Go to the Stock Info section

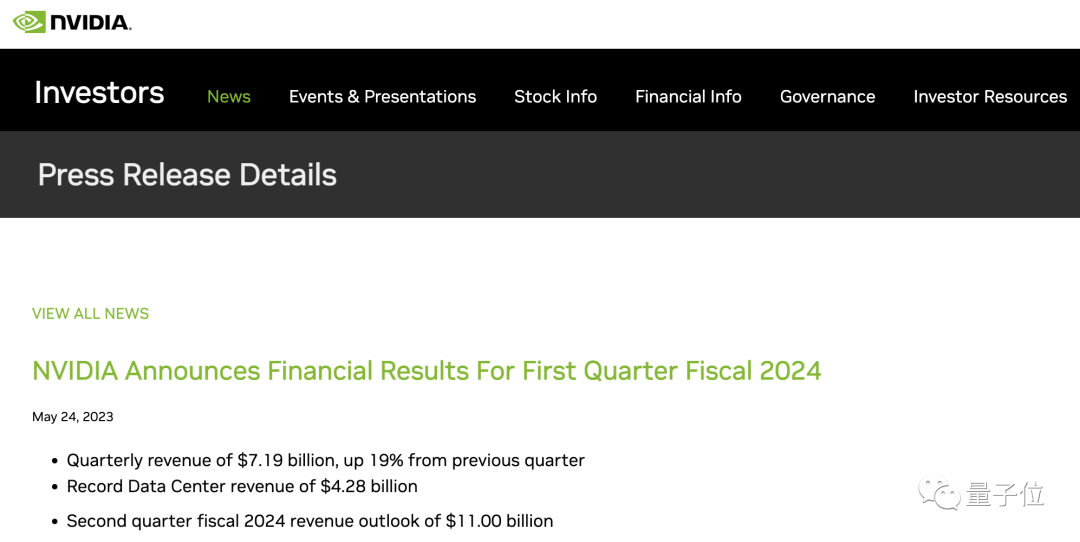click(x=555, y=97)
